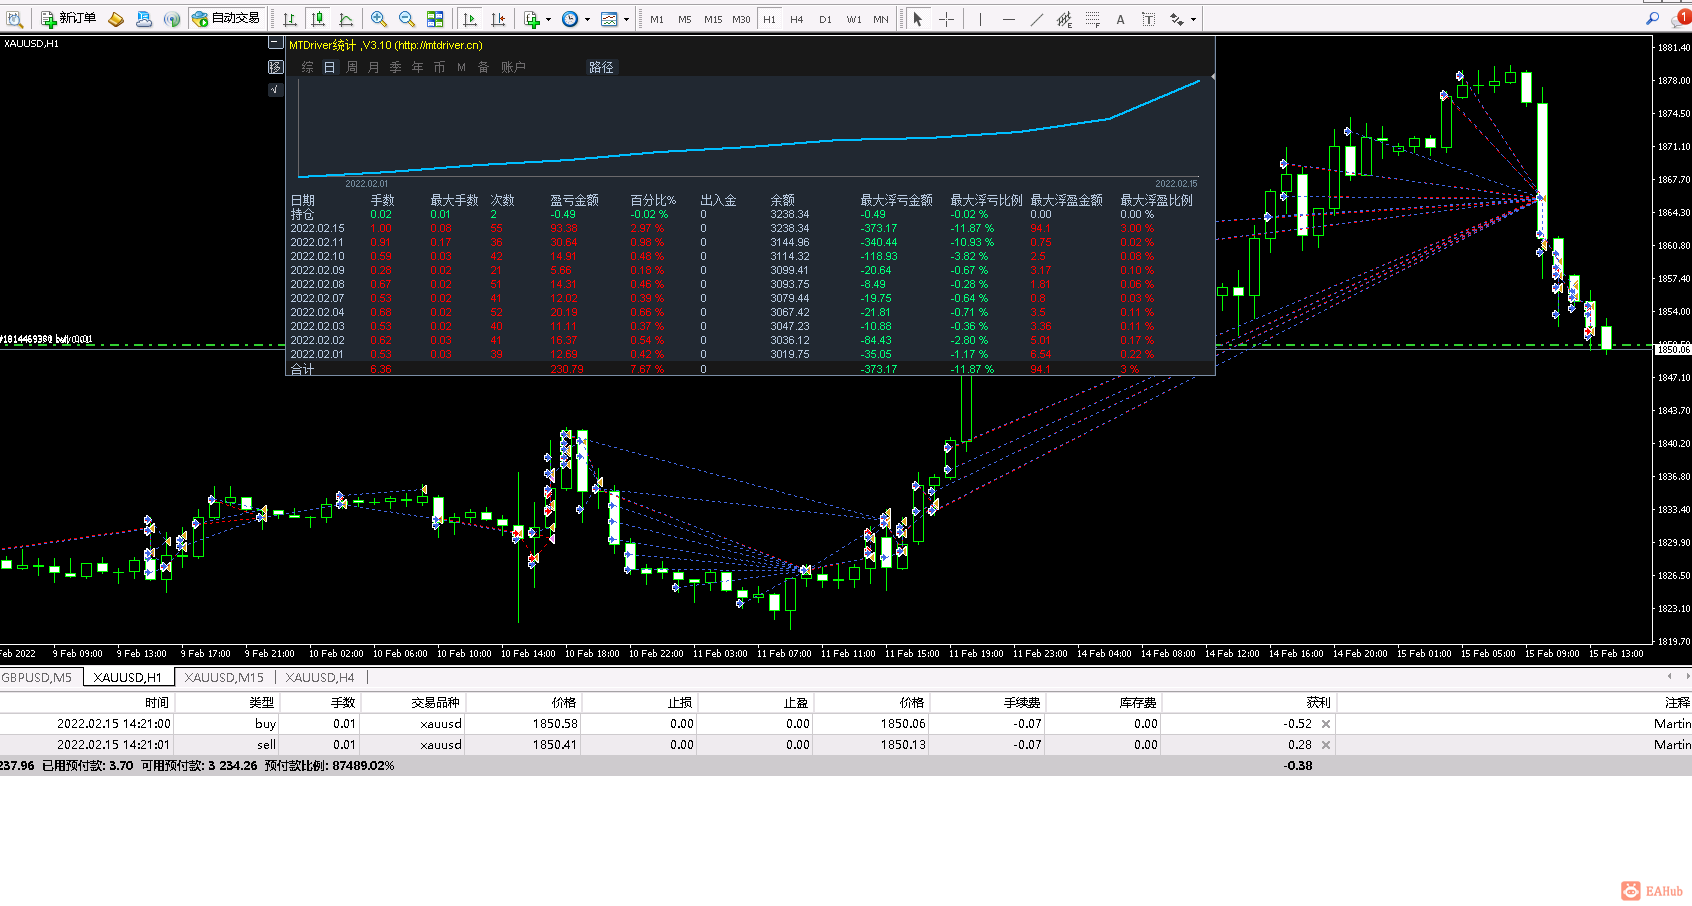Switch chart to bar chart mode
This screenshot has width=1692, height=906.
coord(290,18)
